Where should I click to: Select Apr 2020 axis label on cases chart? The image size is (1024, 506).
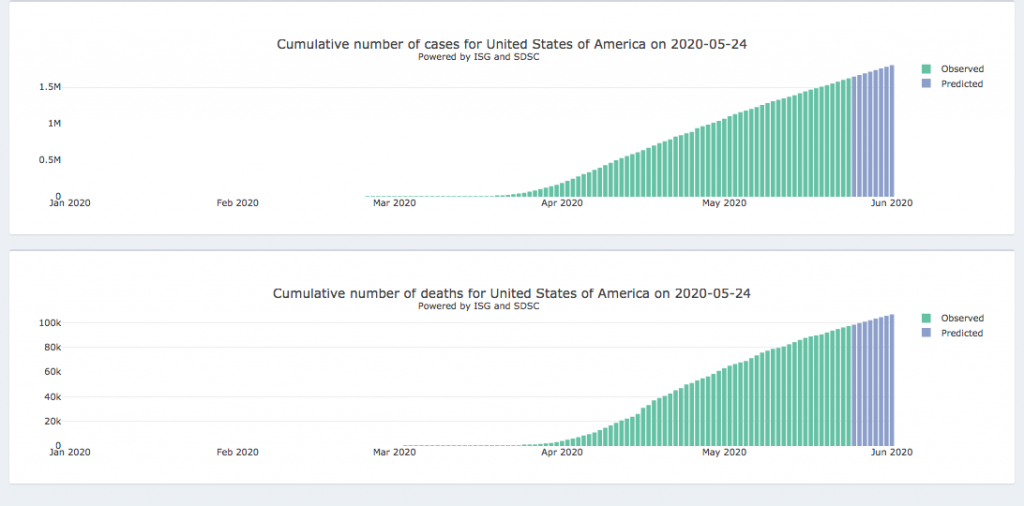point(561,203)
